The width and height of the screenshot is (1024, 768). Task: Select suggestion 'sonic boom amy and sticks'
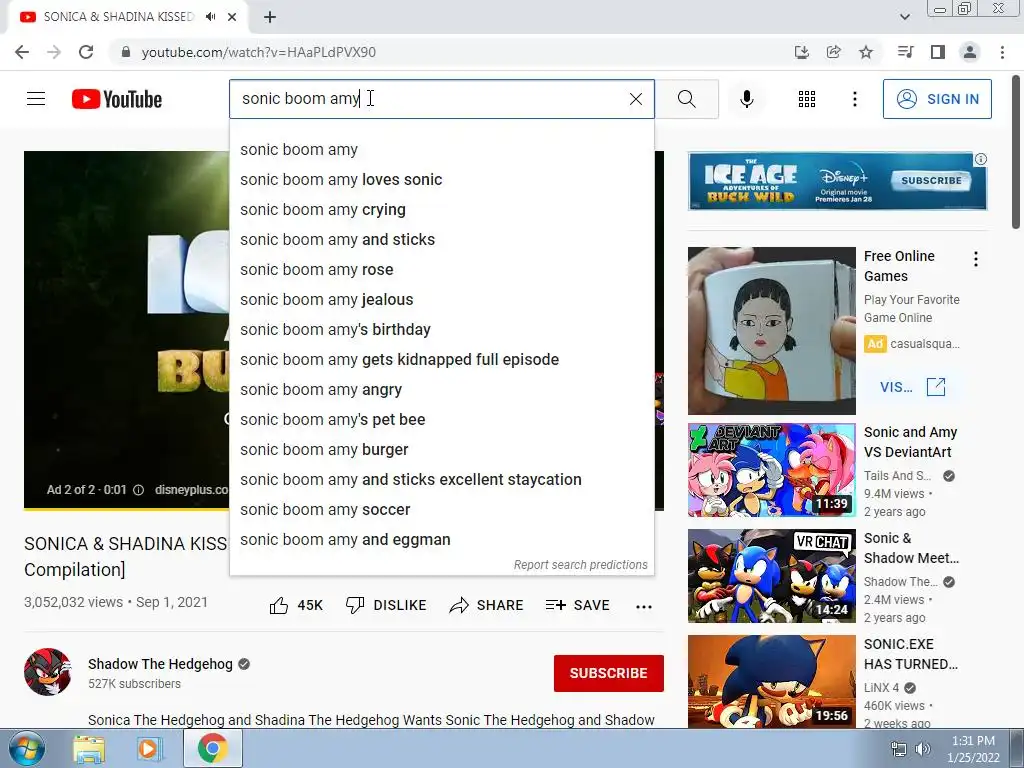click(441, 240)
